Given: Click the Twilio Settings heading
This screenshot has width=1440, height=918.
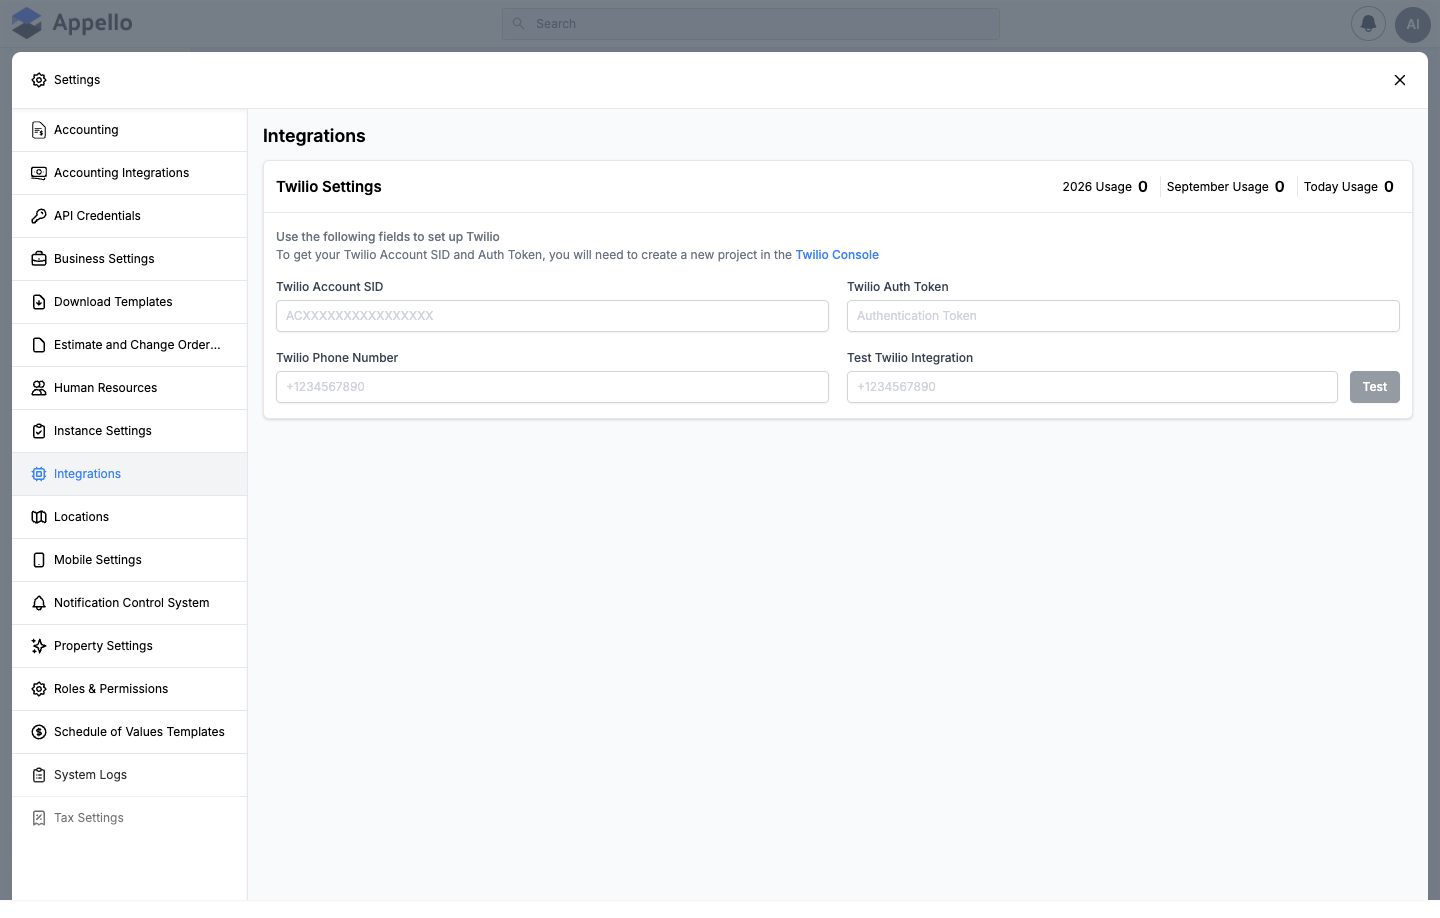Looking at the screenshot, I should click(x=329, y=187).
